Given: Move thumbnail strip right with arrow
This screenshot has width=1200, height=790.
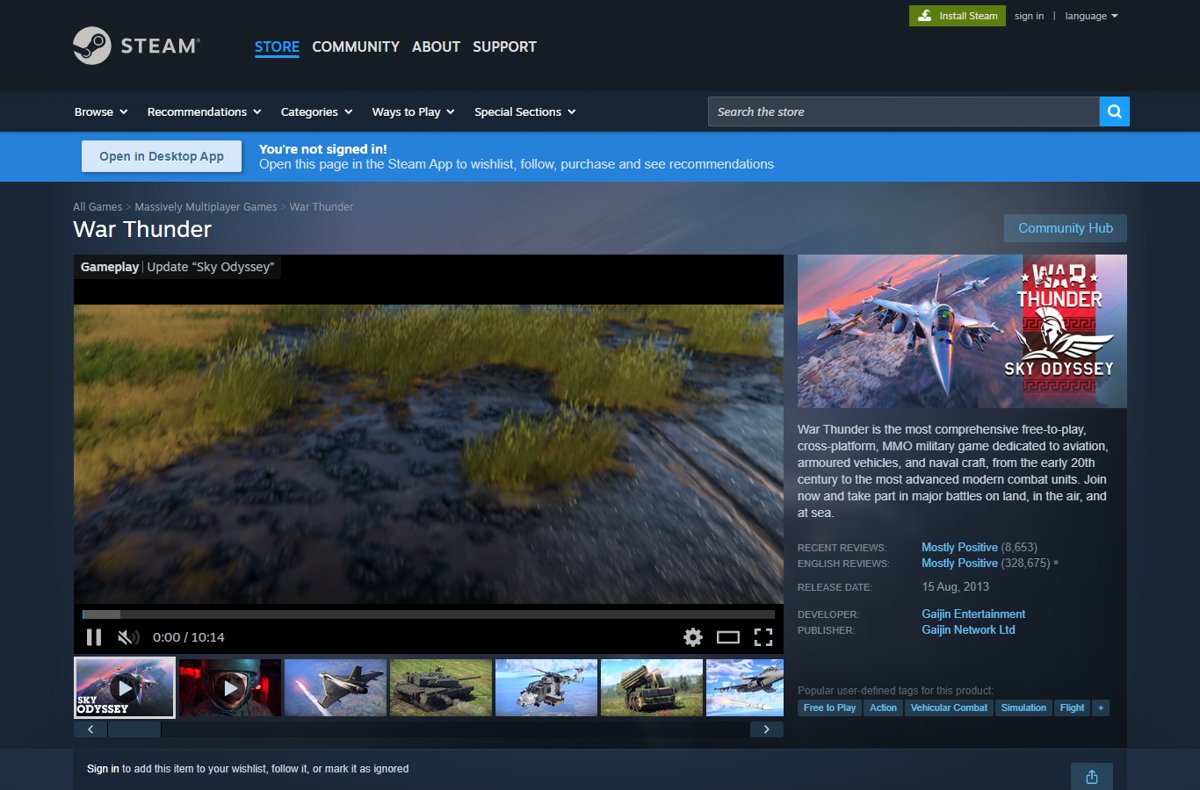Looking at the screenshot, I should click(767, 729).
